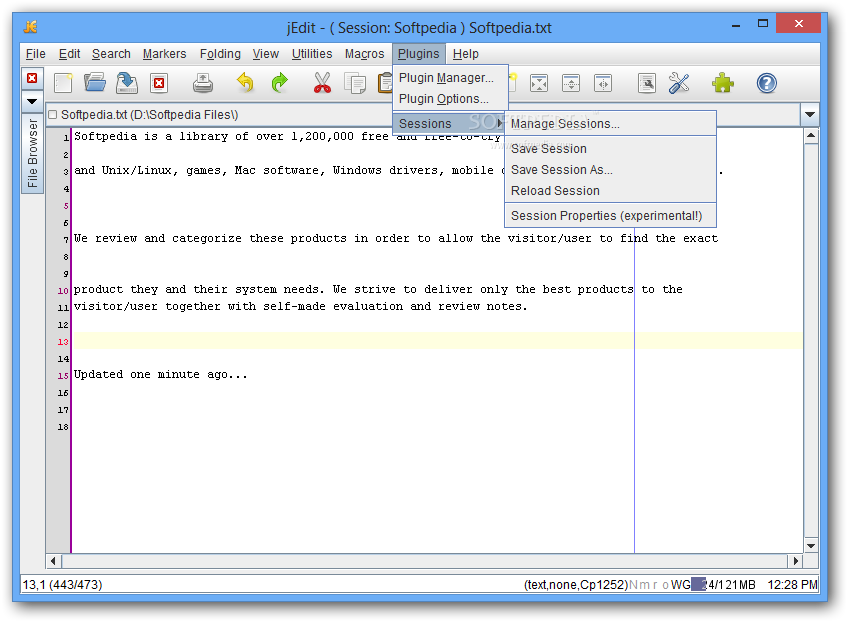This screenshot has height=622, width=848.
Task: Click the Close Buffer red X toolbar icon
Action: 159,83
